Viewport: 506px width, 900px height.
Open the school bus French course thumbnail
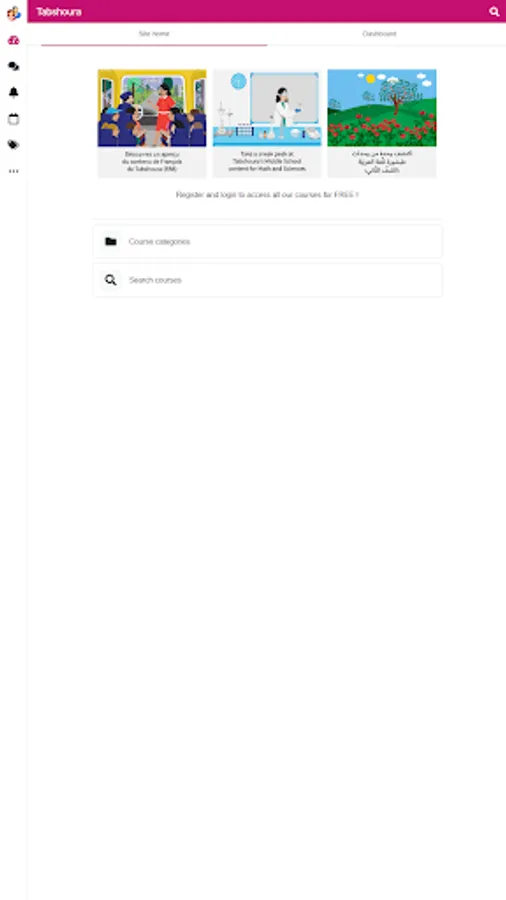tap(152, 108)
